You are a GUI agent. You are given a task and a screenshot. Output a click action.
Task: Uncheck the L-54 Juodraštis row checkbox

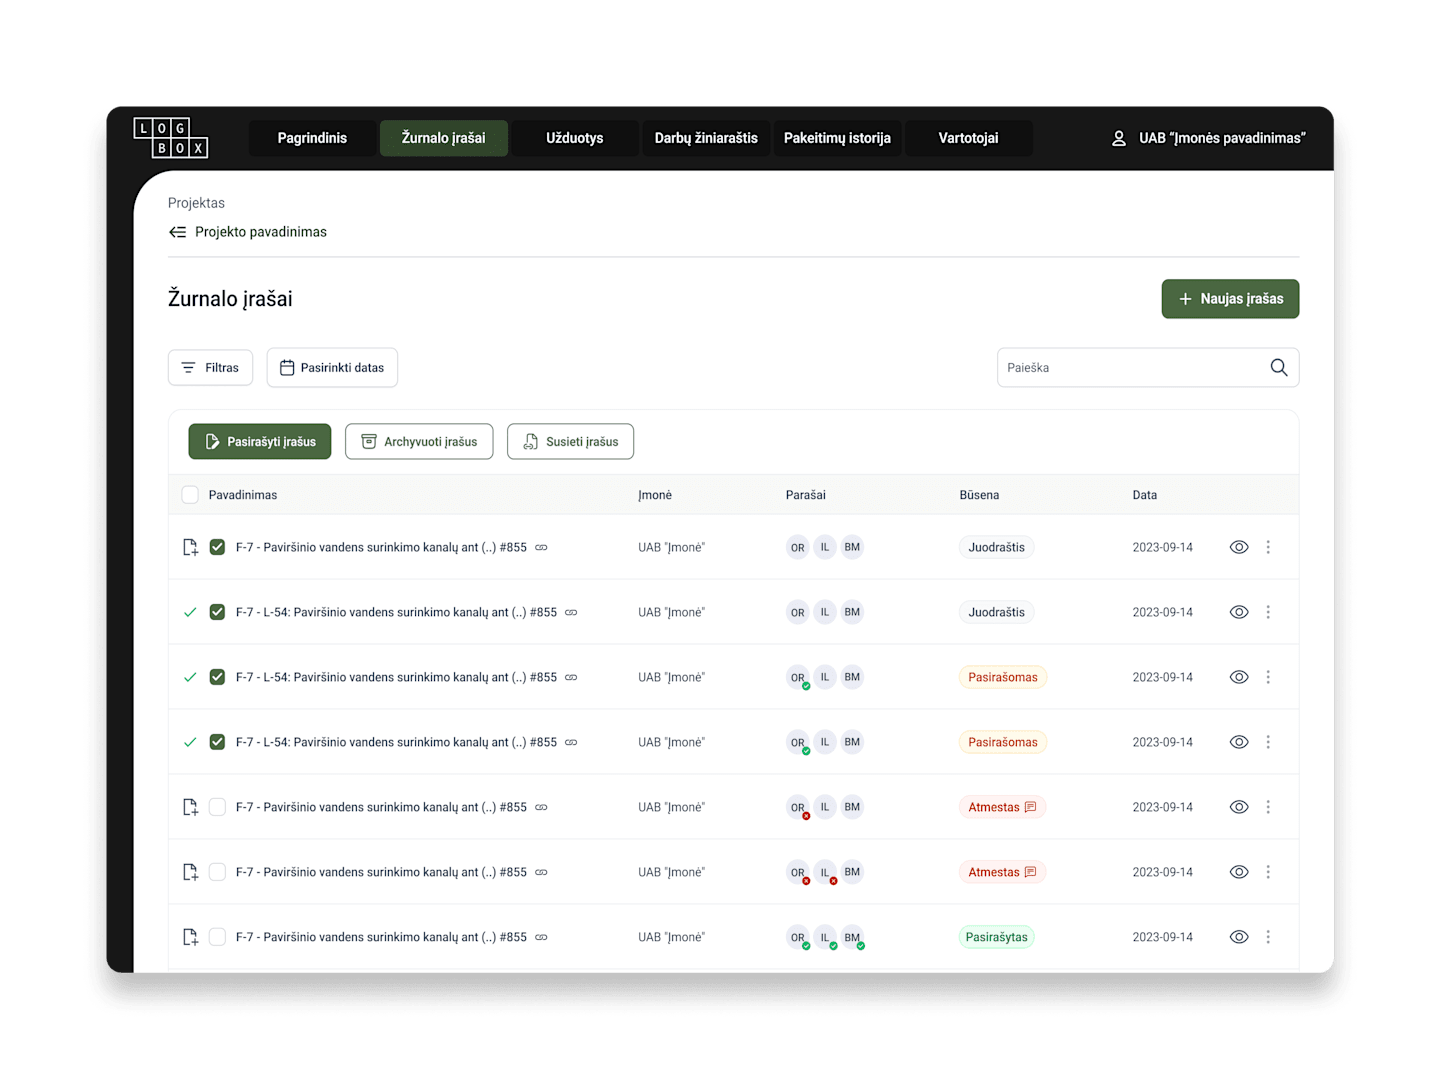(217, 612)
